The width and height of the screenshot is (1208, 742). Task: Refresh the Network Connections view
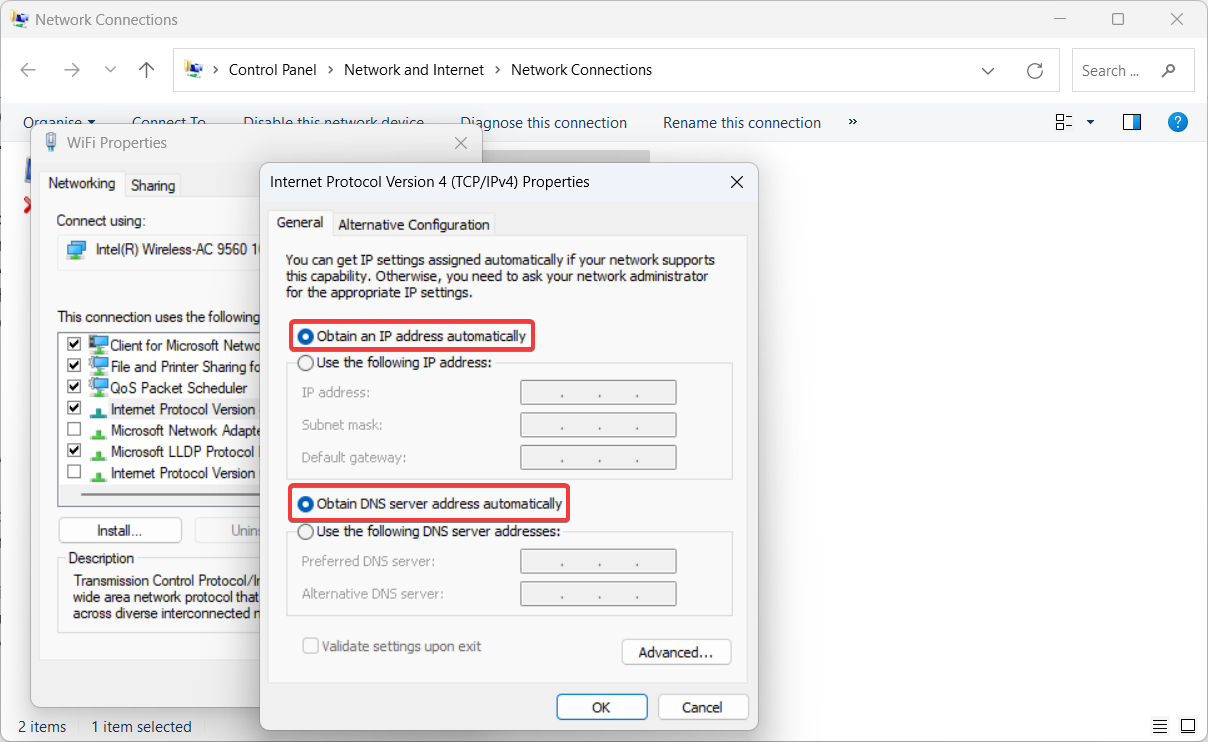click(x=1035, y=71)
